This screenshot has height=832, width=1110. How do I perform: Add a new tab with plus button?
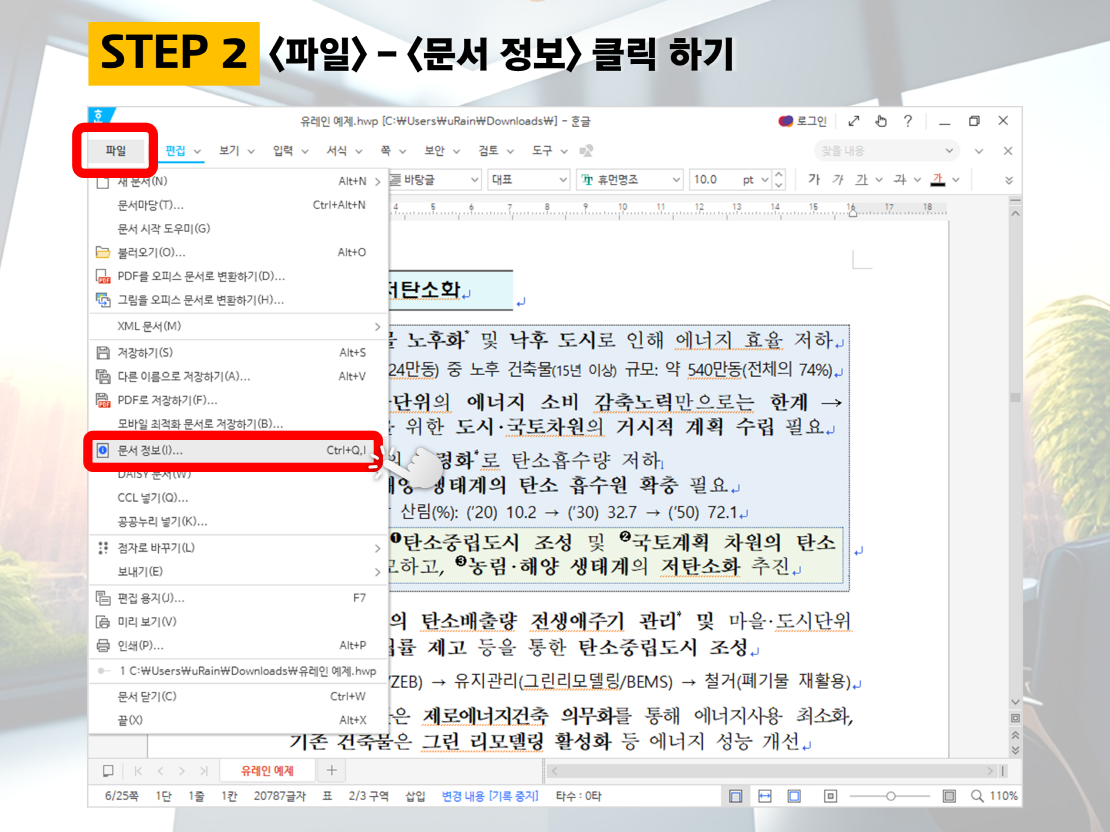[331, 770]
